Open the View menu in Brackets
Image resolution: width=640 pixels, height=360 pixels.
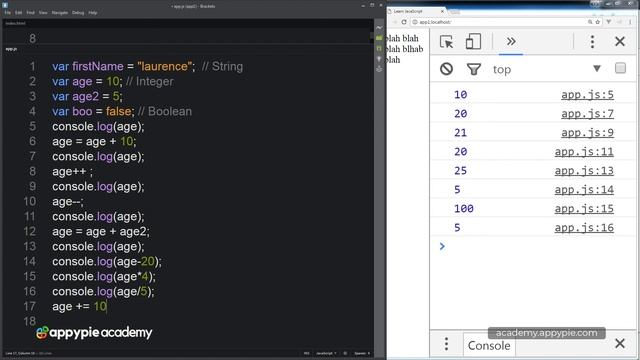(43, 13)
